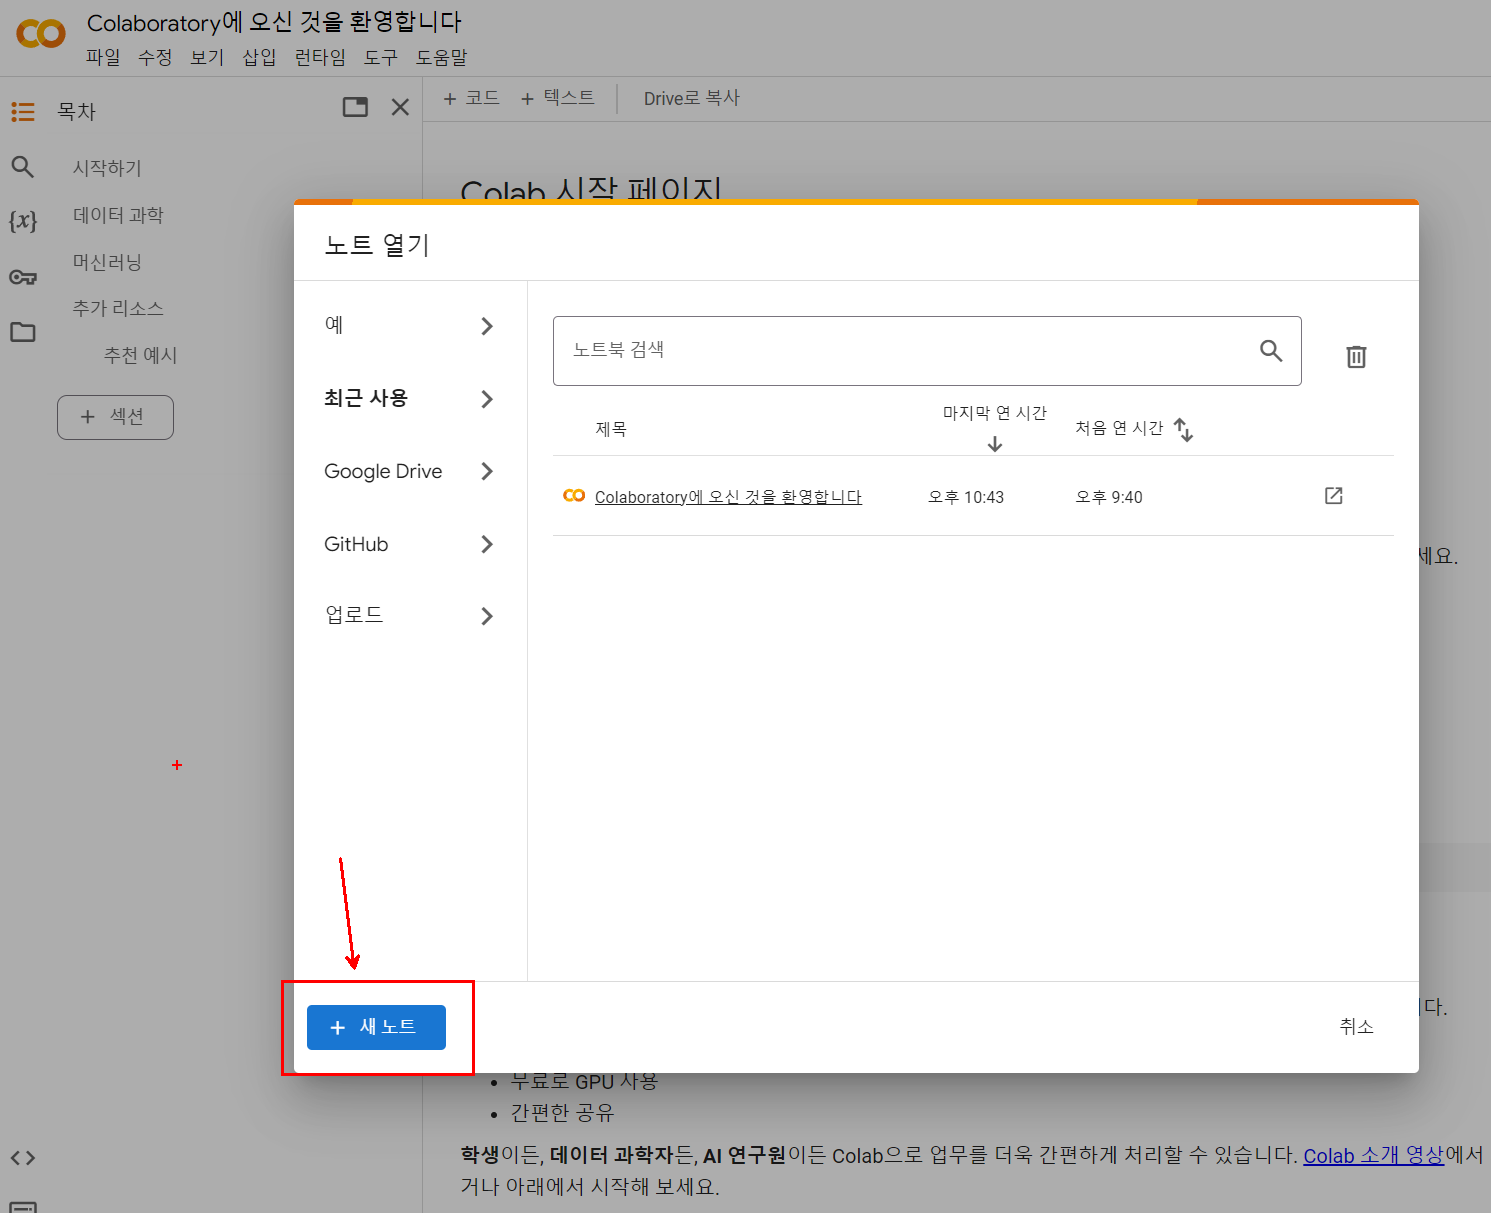Open notebook in new tab icon
The width and height of the screenshot is (1491, 1213).
(x=1334, y=496)
